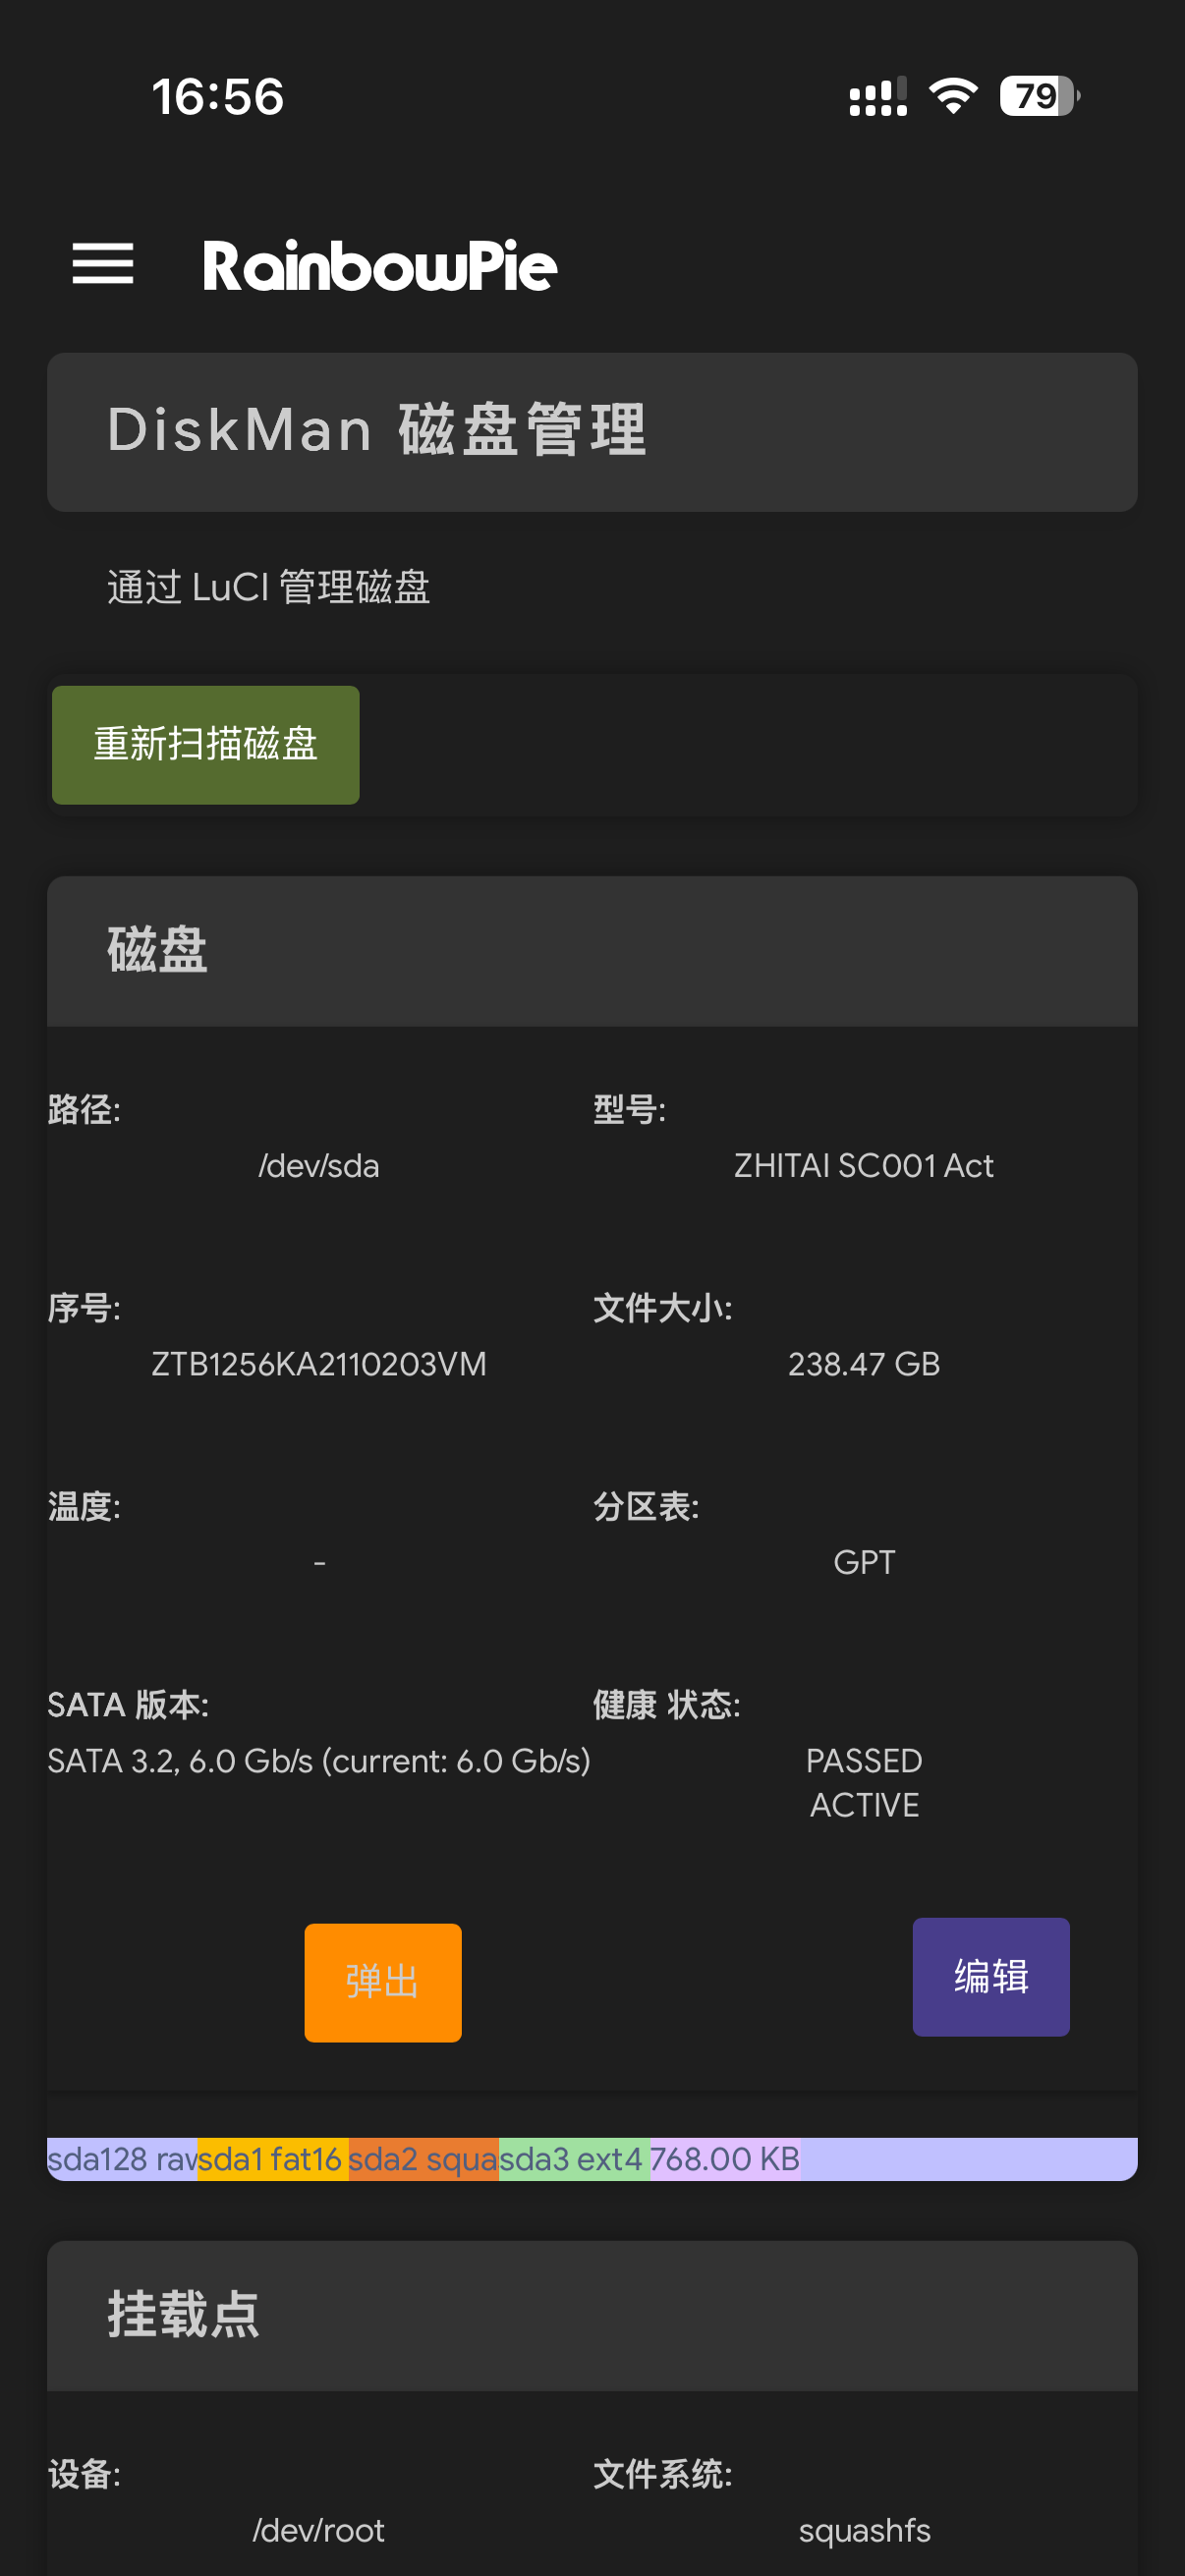Select the sda128 raw partition segment
This screenshot has height=2576, width=1185.
[122, 2158]
